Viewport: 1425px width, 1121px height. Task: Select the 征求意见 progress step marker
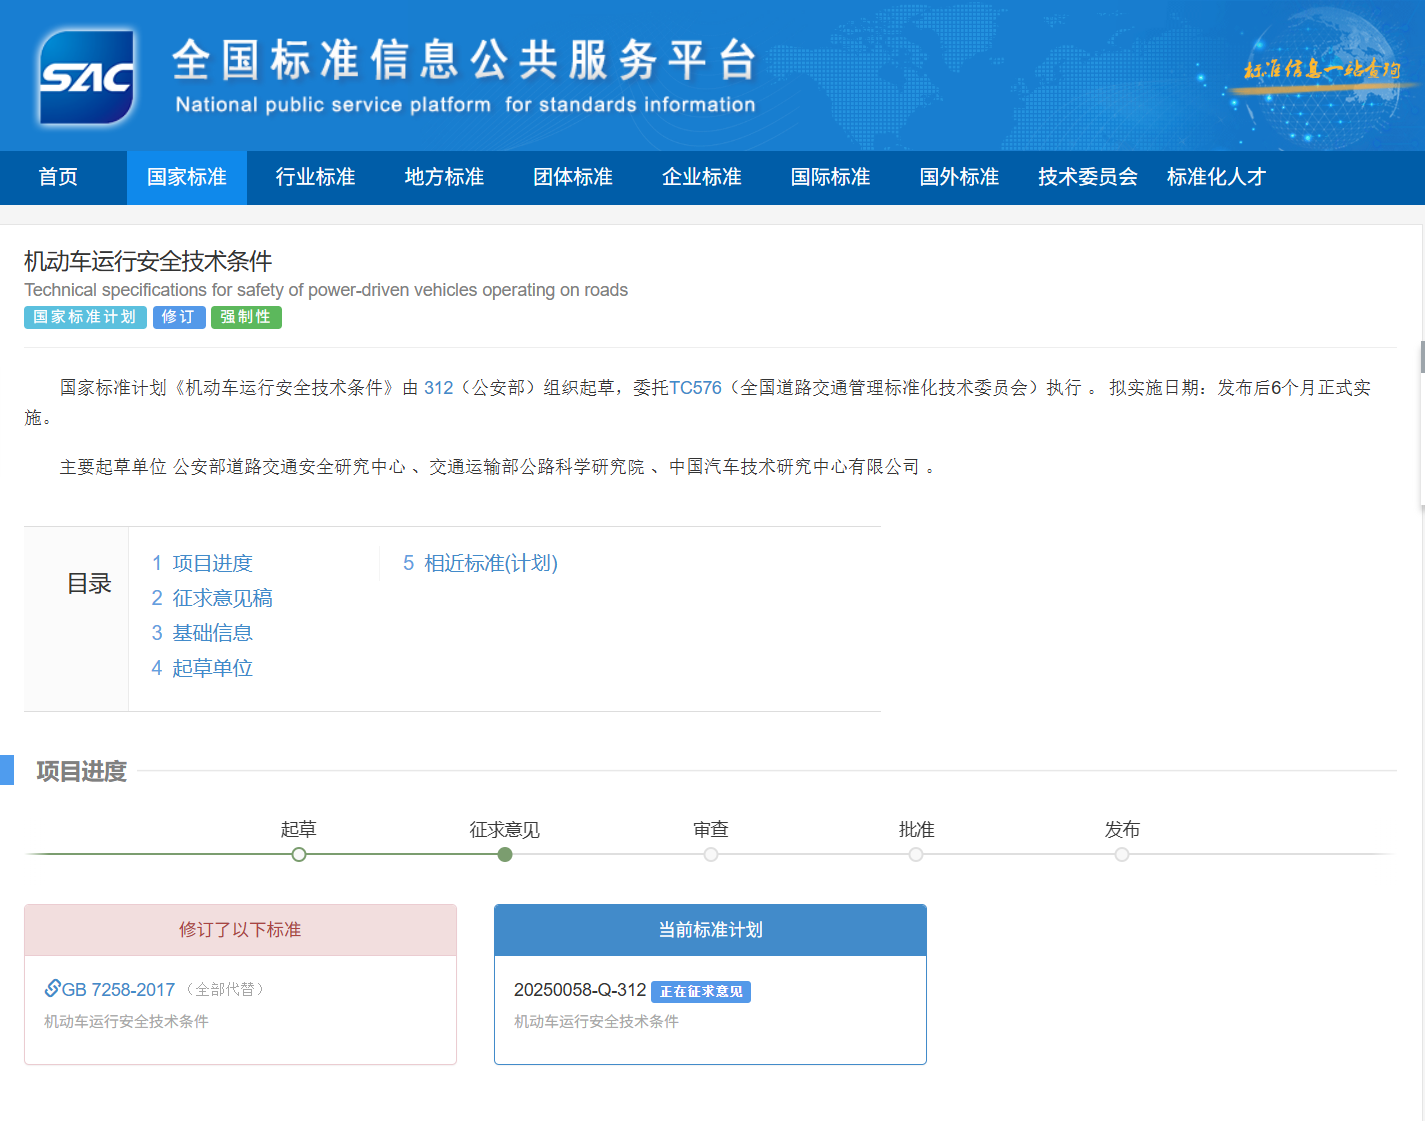click(505, 854)
